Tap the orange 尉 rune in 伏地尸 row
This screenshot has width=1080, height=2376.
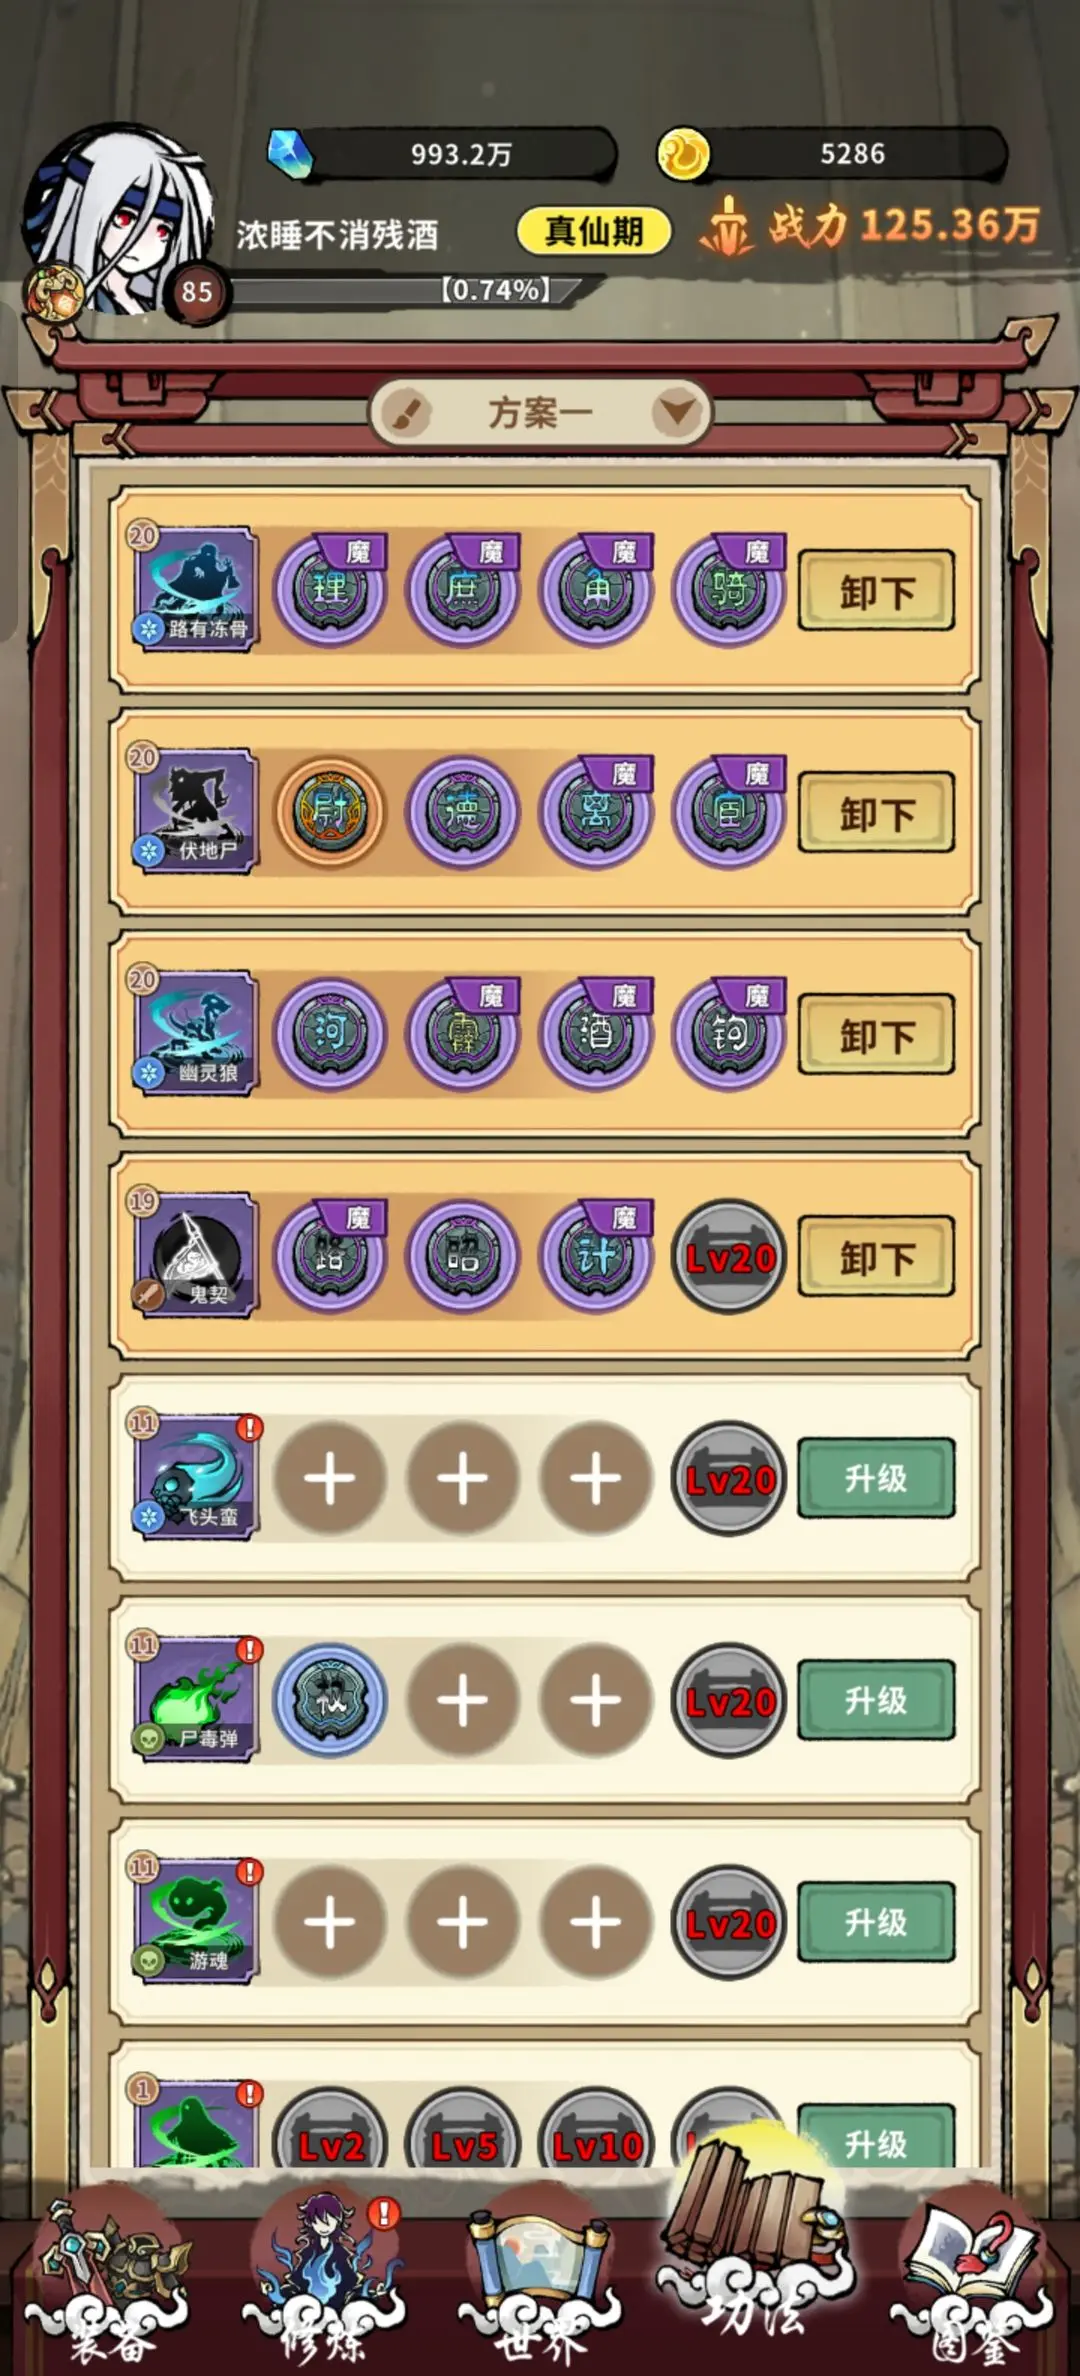click(x=330, y=812)
